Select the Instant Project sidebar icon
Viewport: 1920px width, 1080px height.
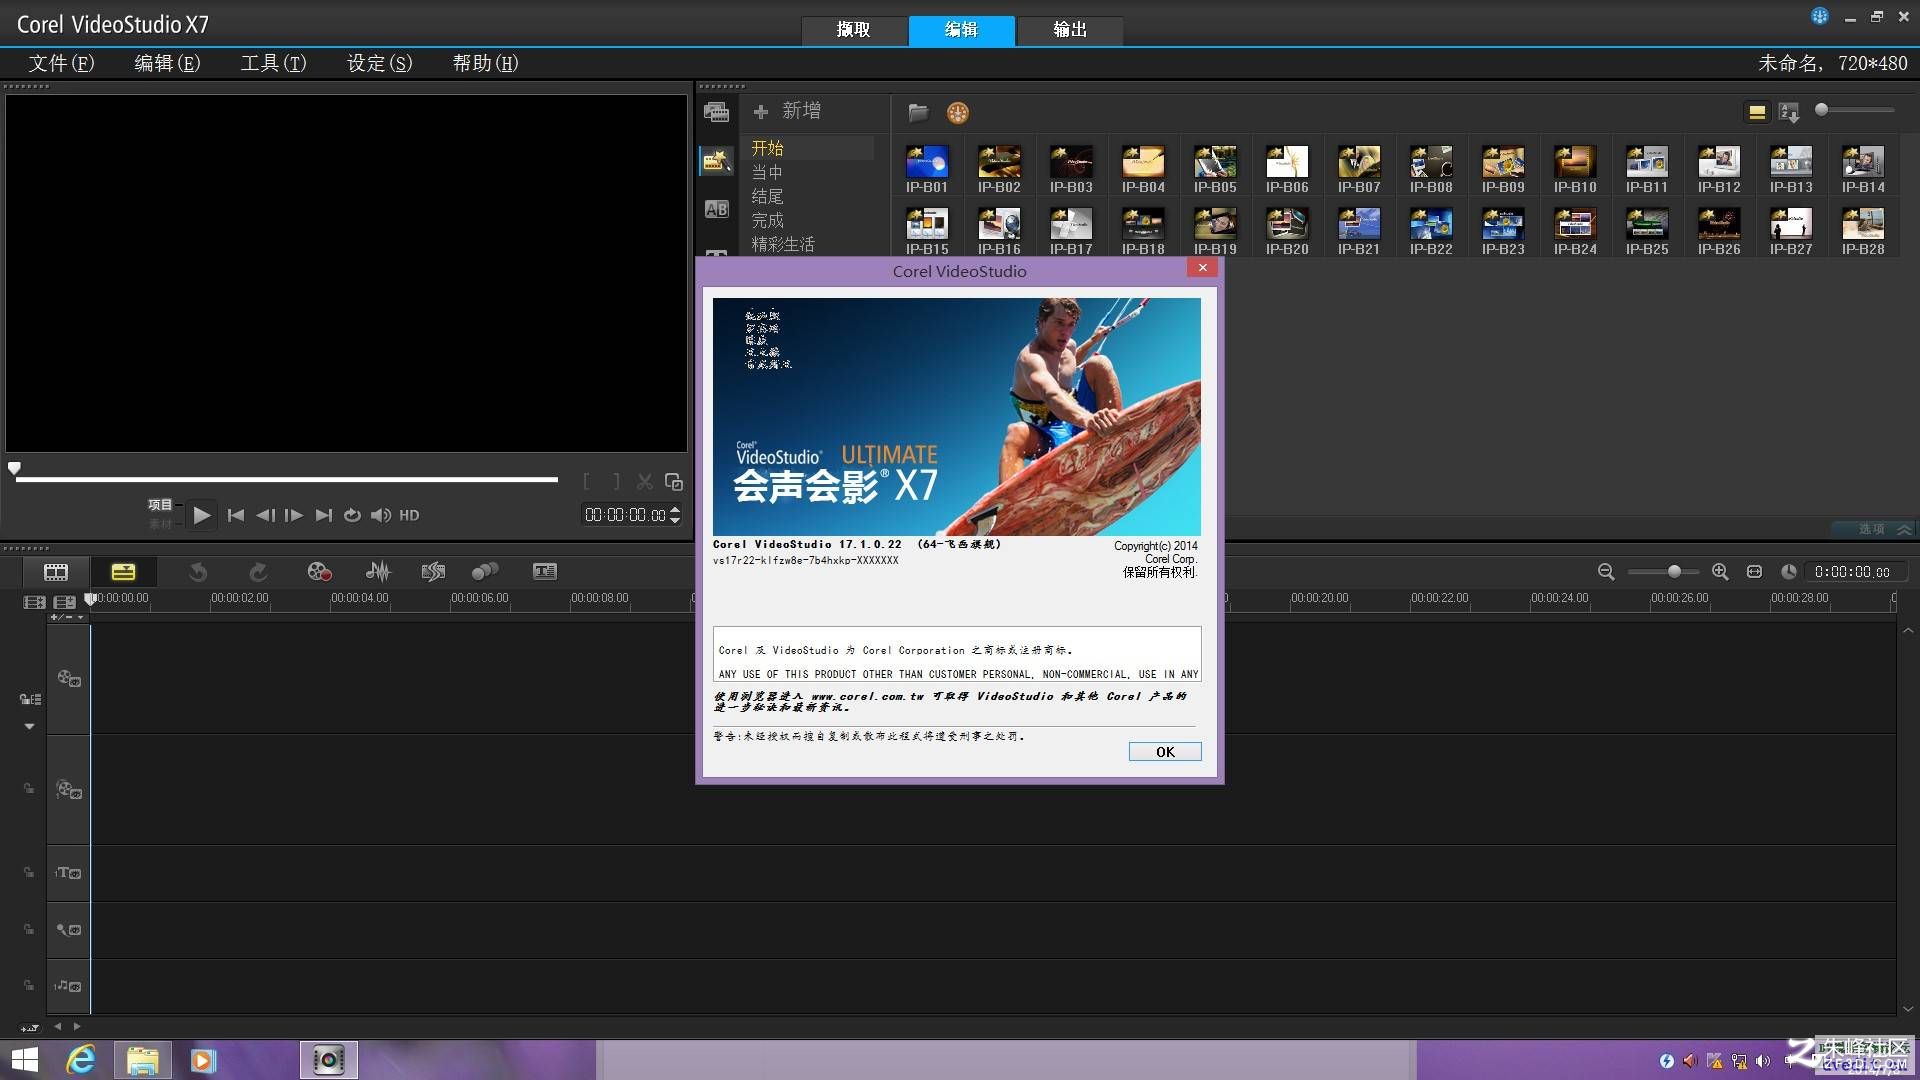tap(716, 160)
